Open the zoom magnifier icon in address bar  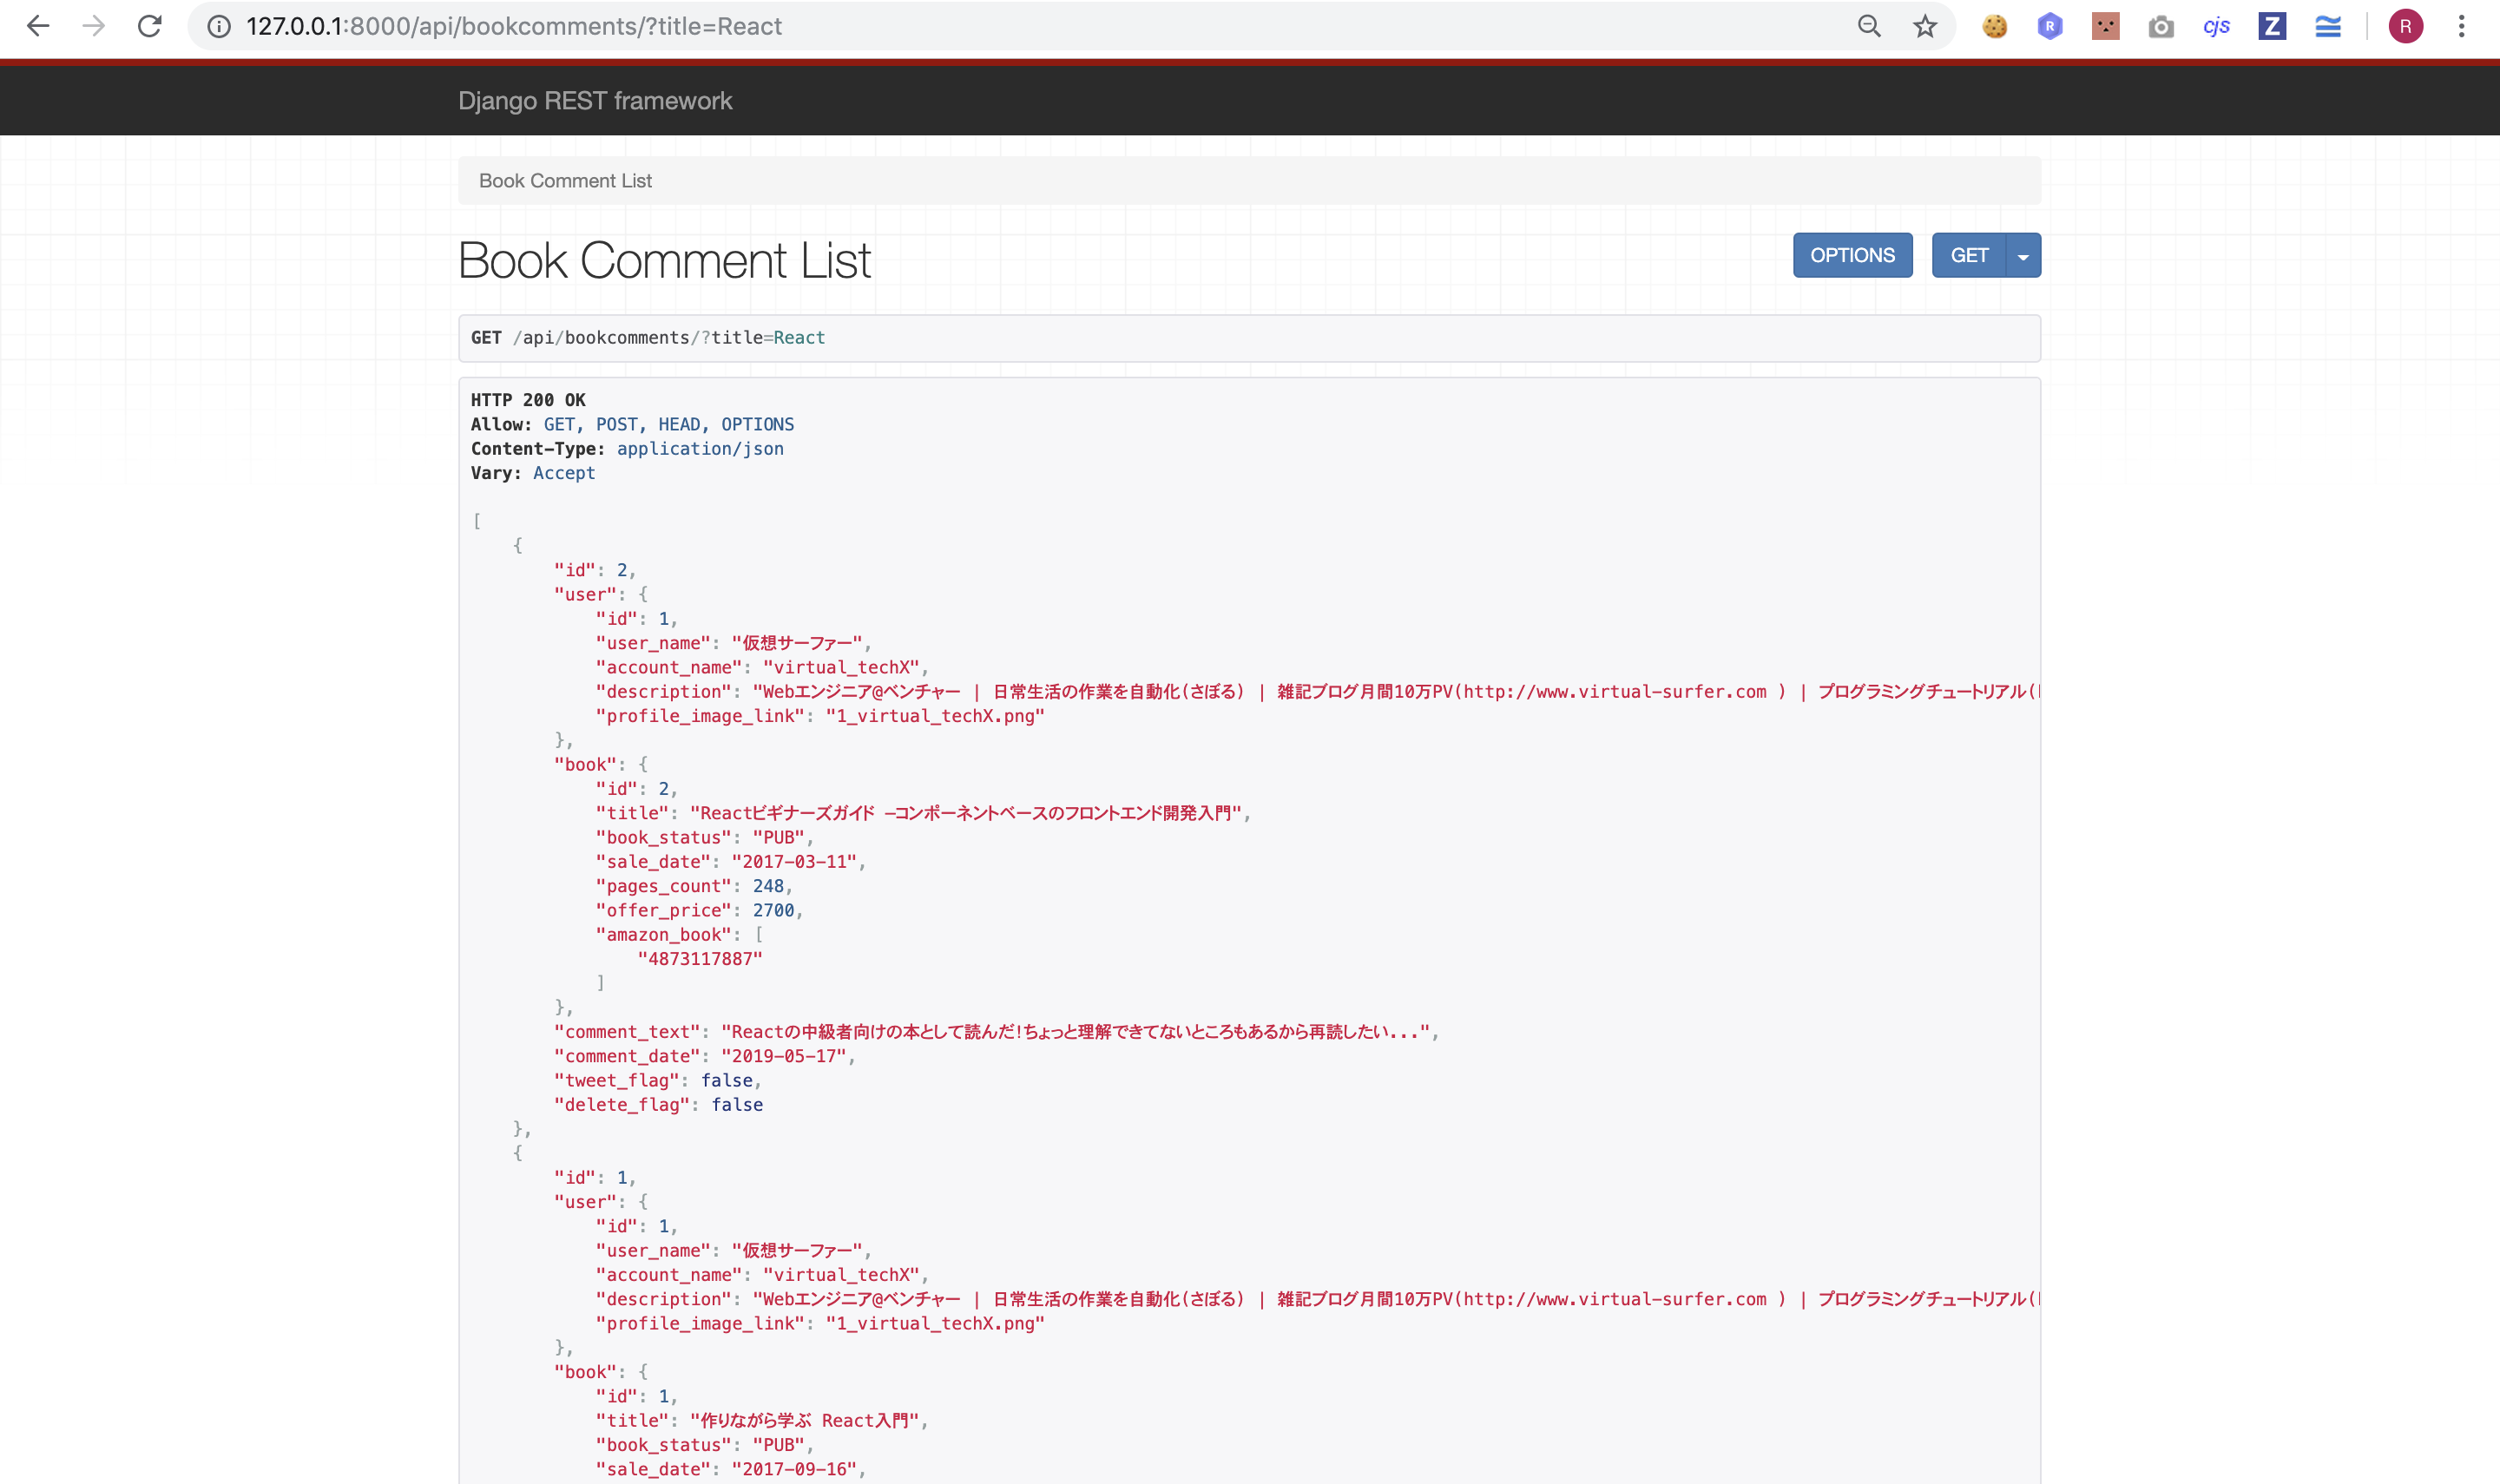(x=1869, y=26)
